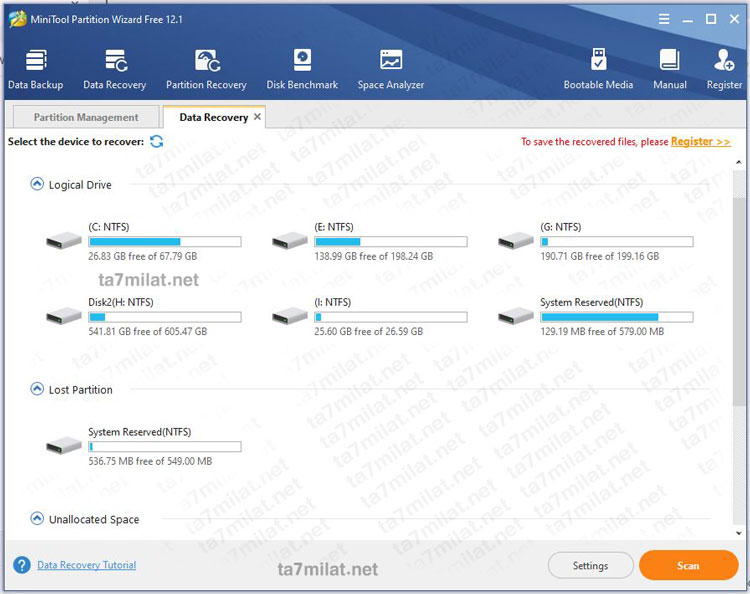This screenshot has width=750, height=594.
Task: Open Data Backup tool
Action: coord(35,69)
